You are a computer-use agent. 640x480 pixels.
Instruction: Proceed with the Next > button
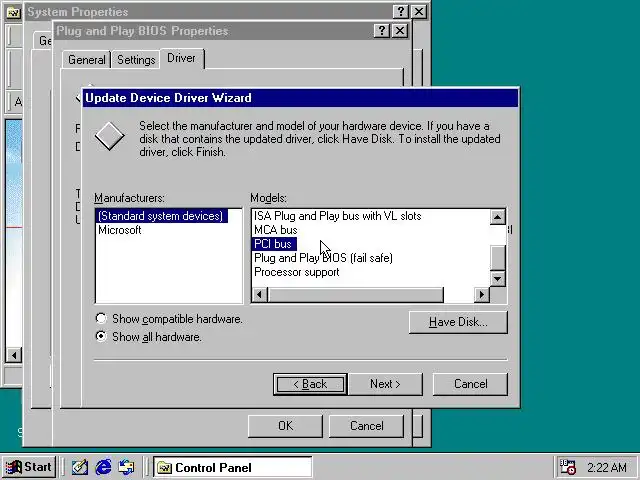point(385,384)
